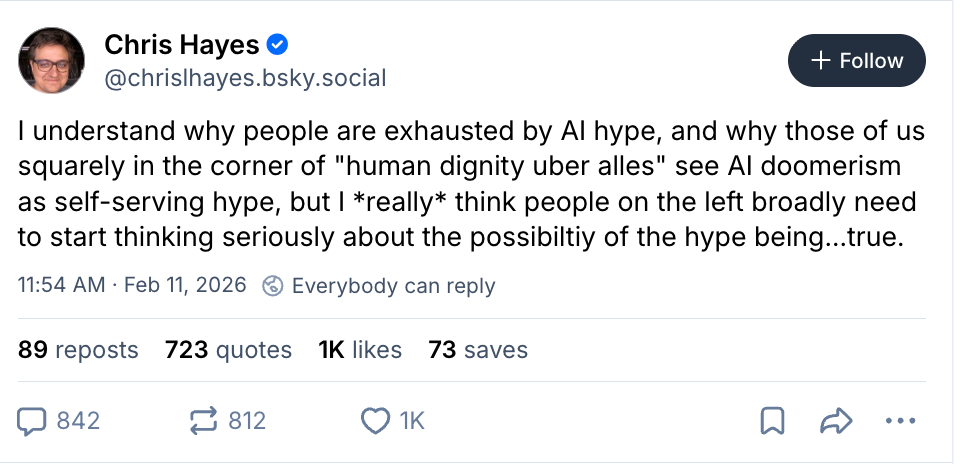The image size is (964, 464).
Task: View the 89 reposts list
Action: point(78,350)
